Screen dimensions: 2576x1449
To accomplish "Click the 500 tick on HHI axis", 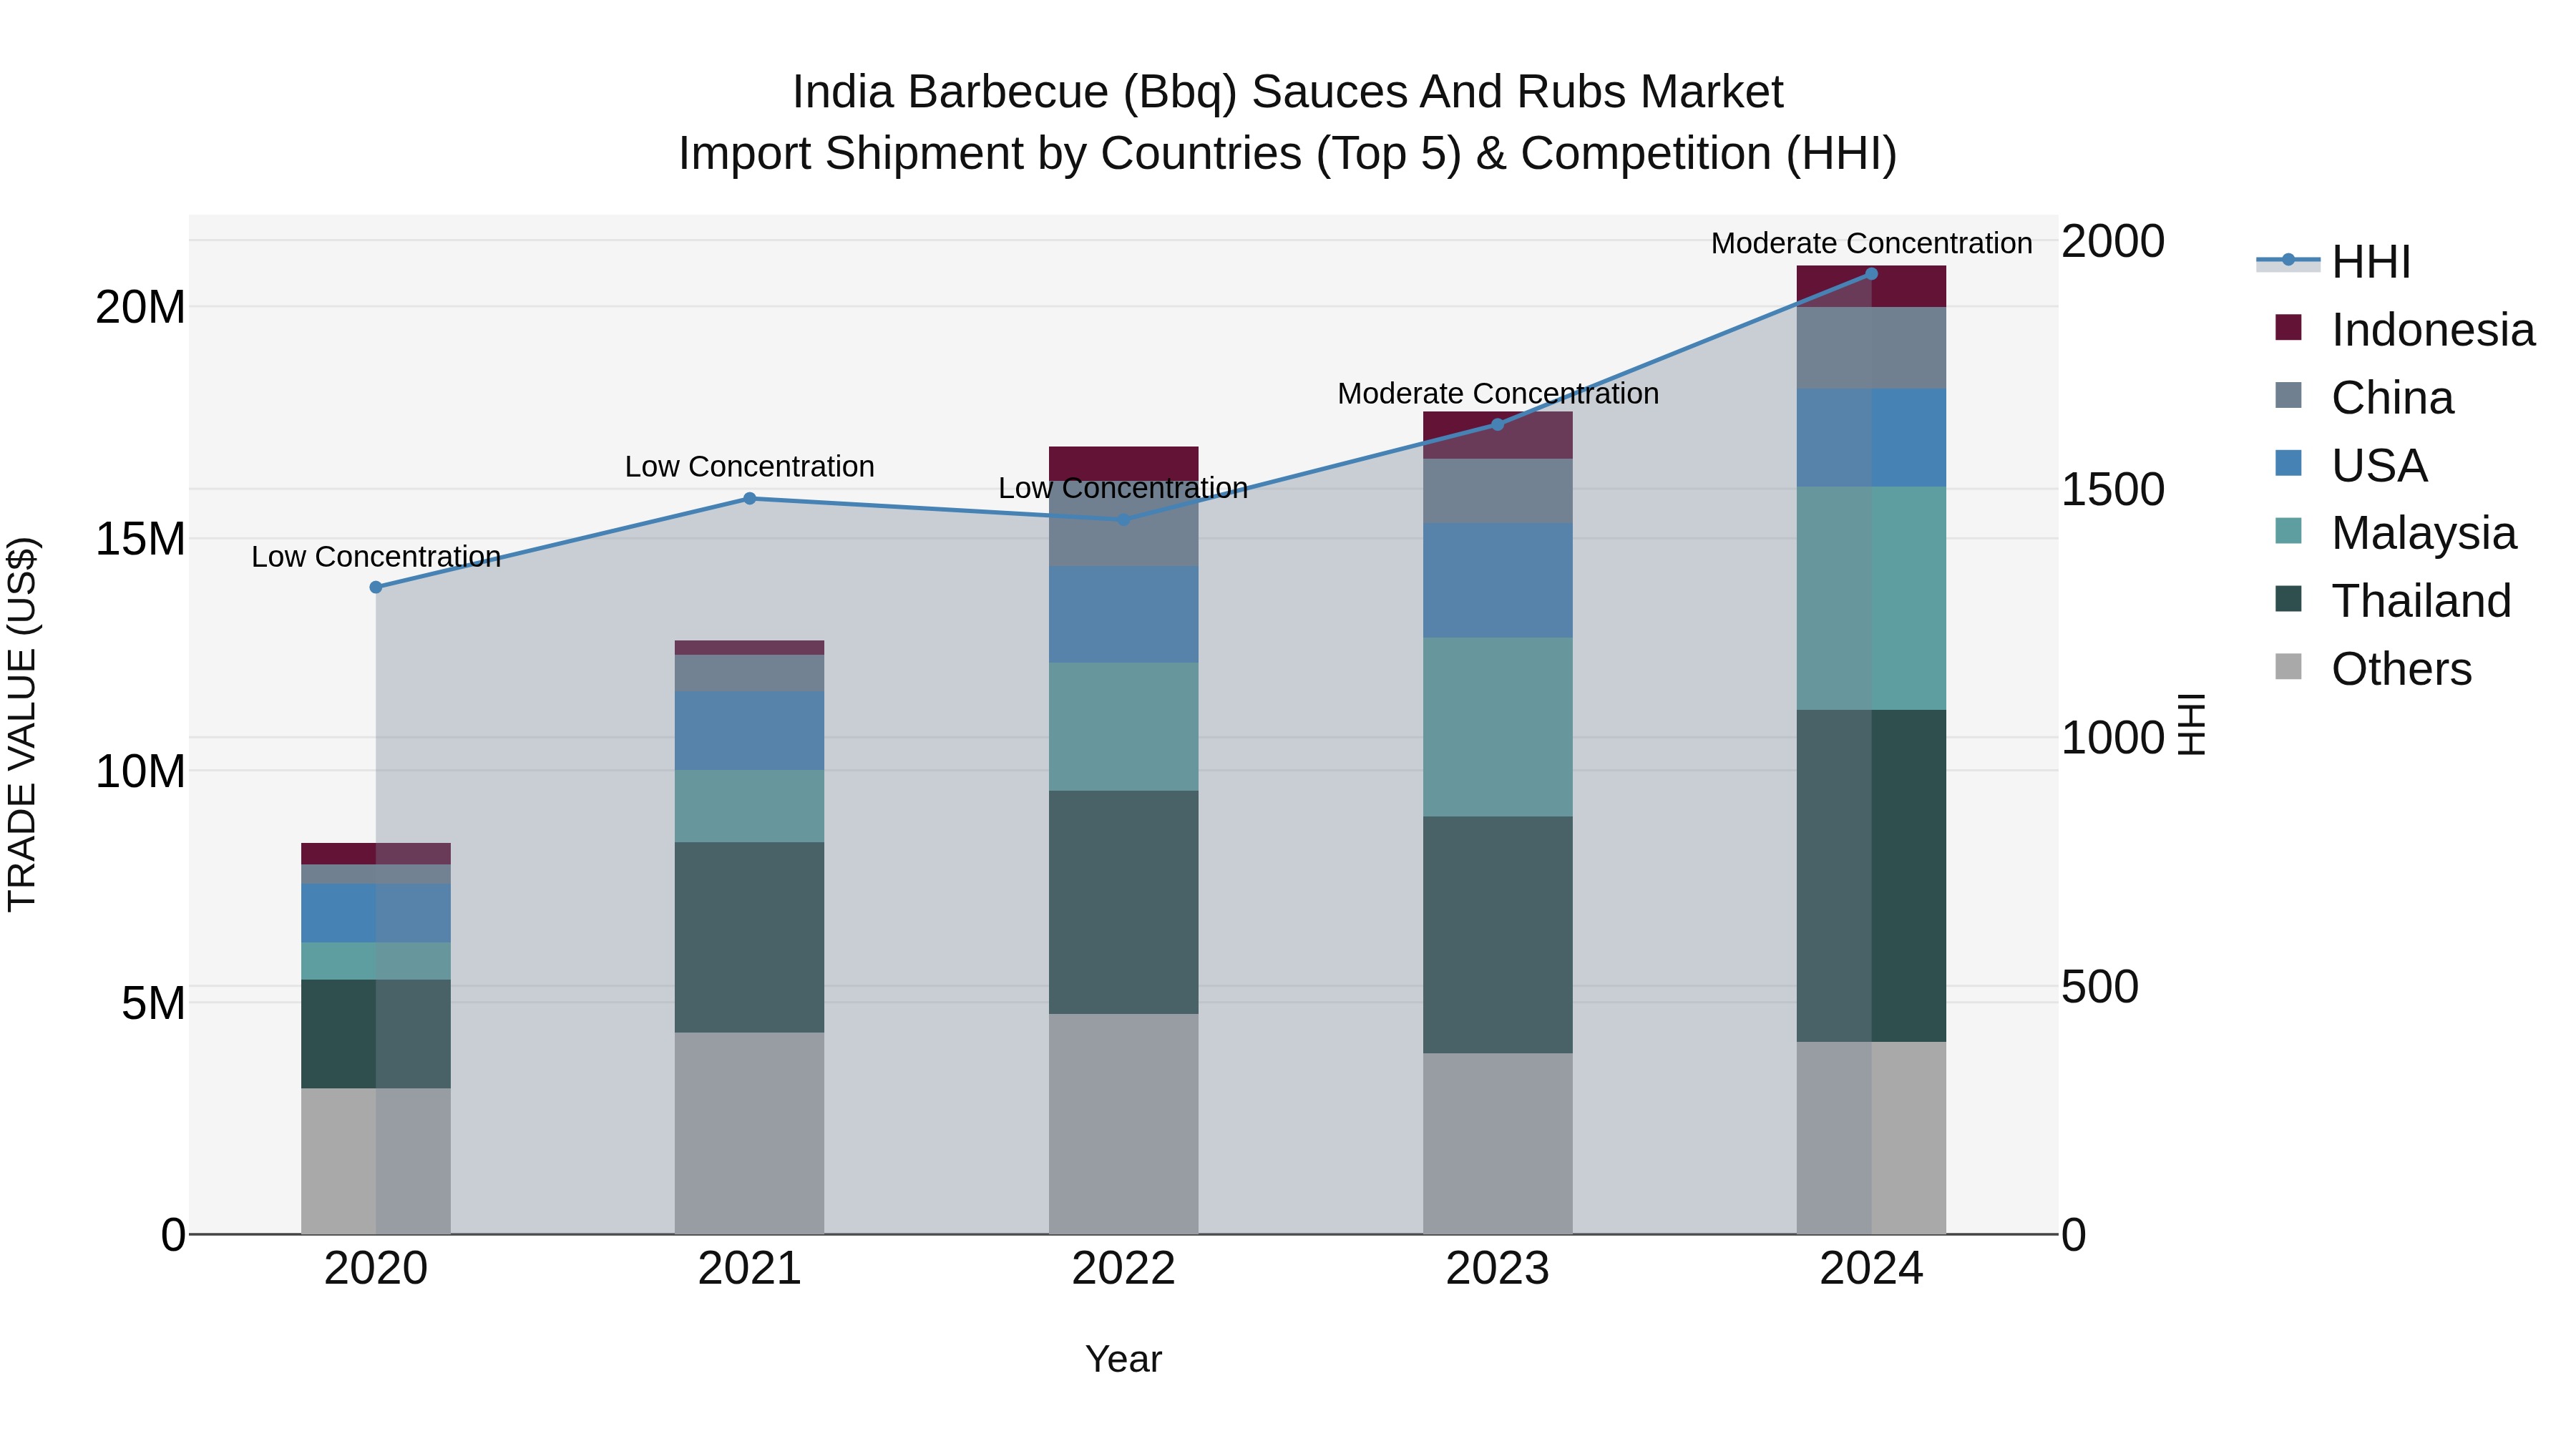I will [x=2100, y=986].
